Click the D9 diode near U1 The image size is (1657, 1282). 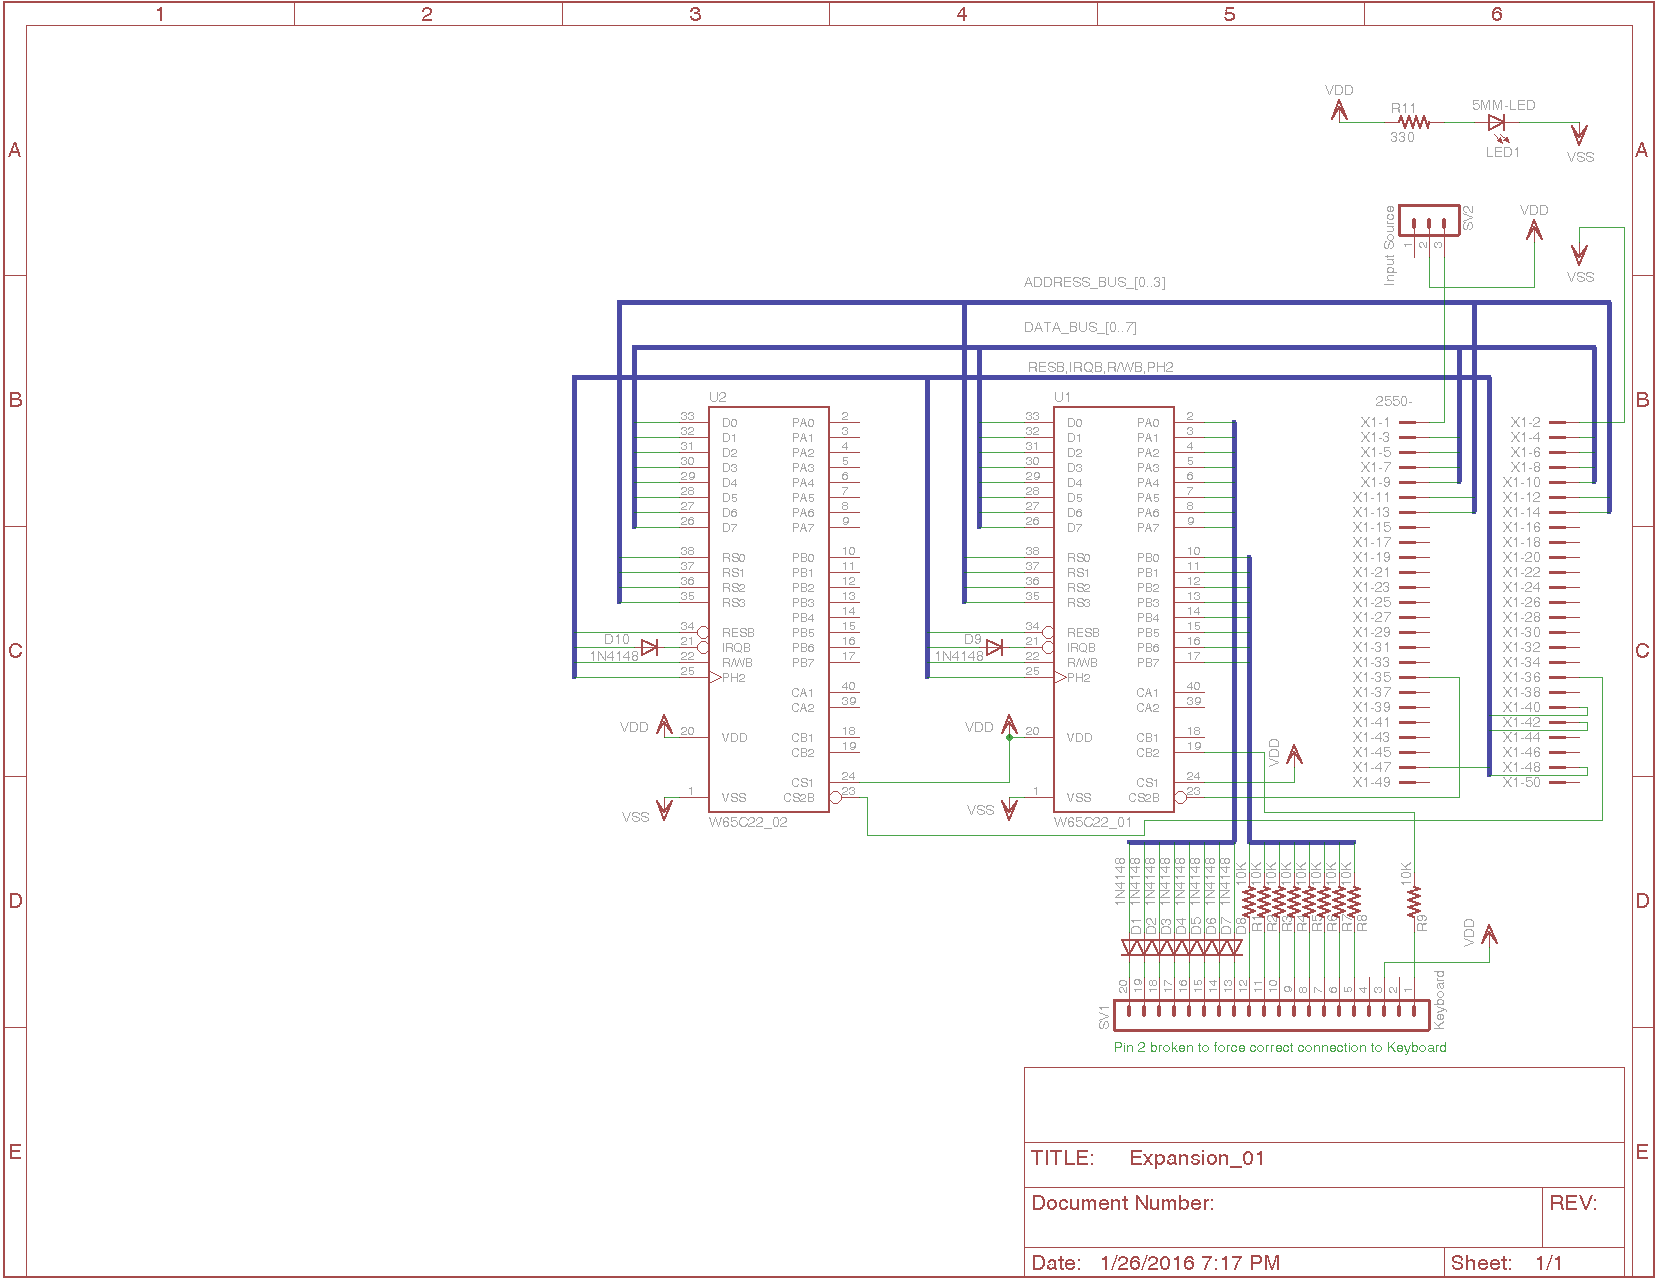point(994,648)
